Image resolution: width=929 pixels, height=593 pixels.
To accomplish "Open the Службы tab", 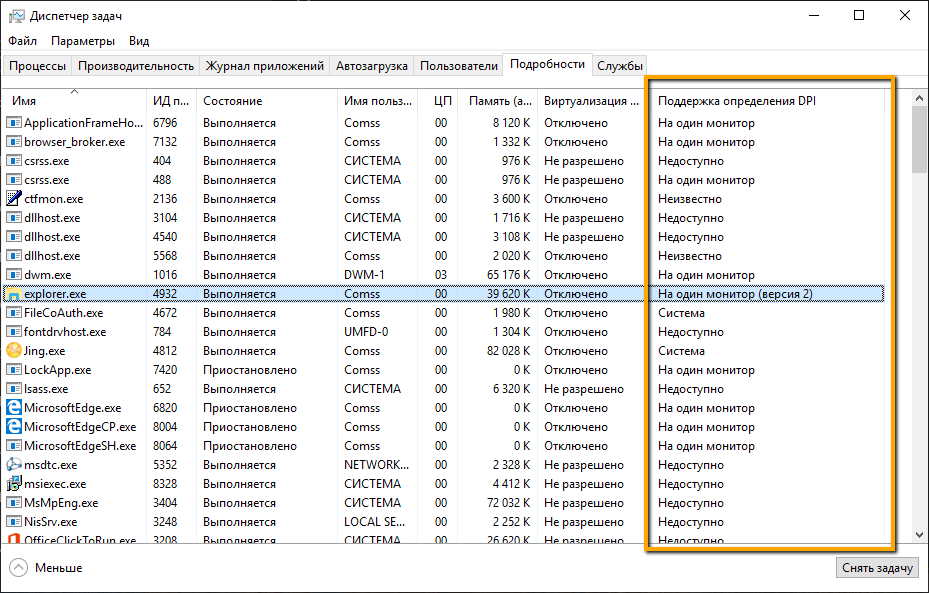I will 620,66.
